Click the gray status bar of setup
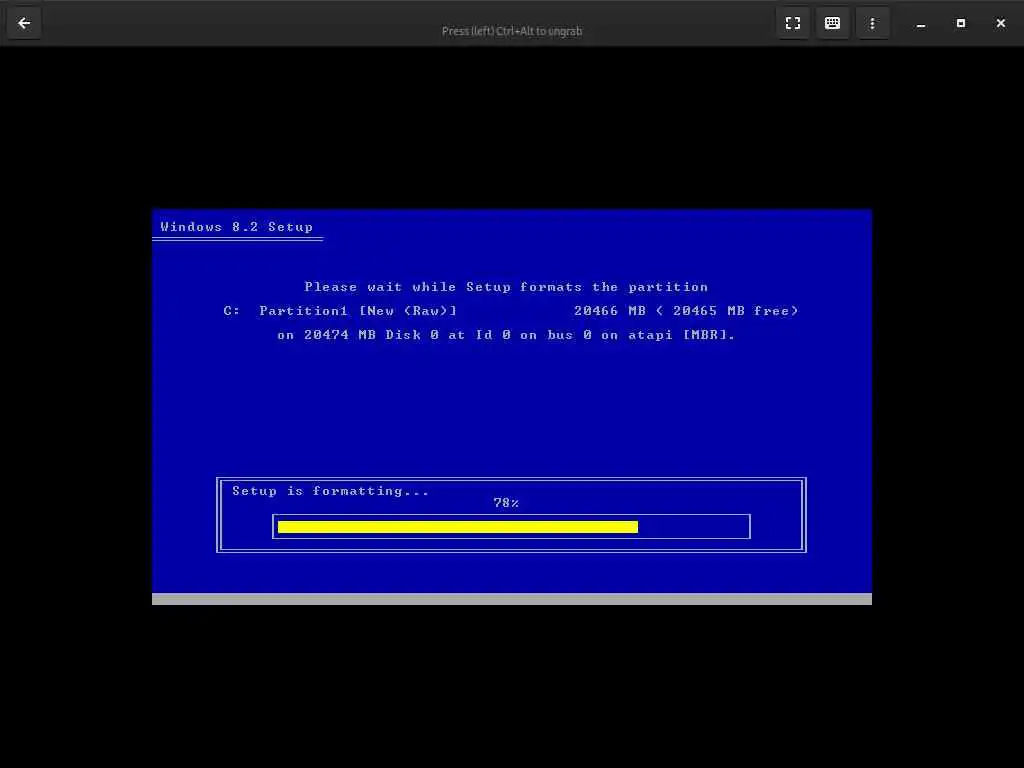 point(512,599)
